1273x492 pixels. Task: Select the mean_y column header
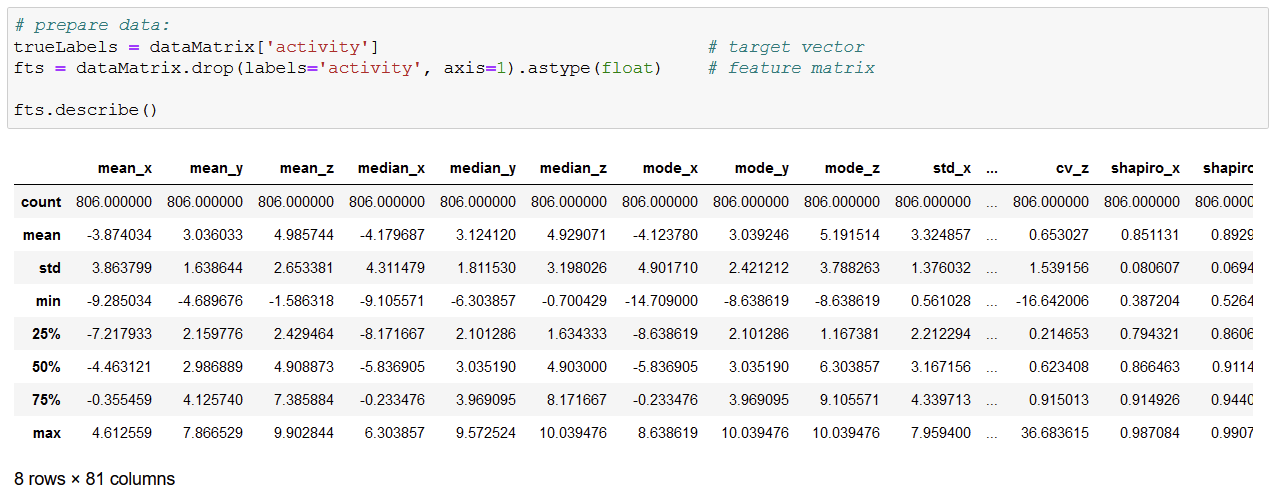click(216, 168)
